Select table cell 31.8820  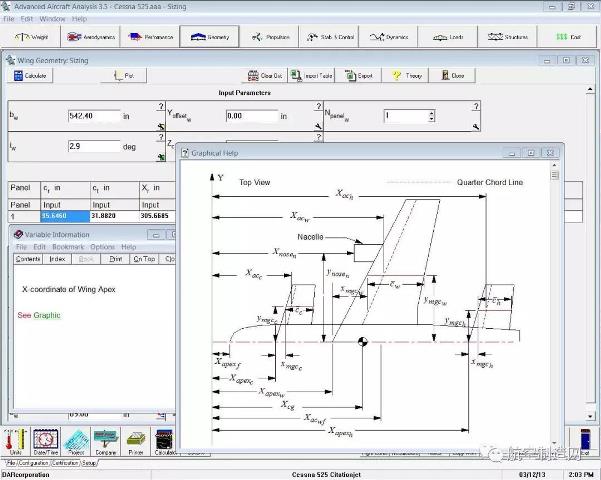[114, 216]
